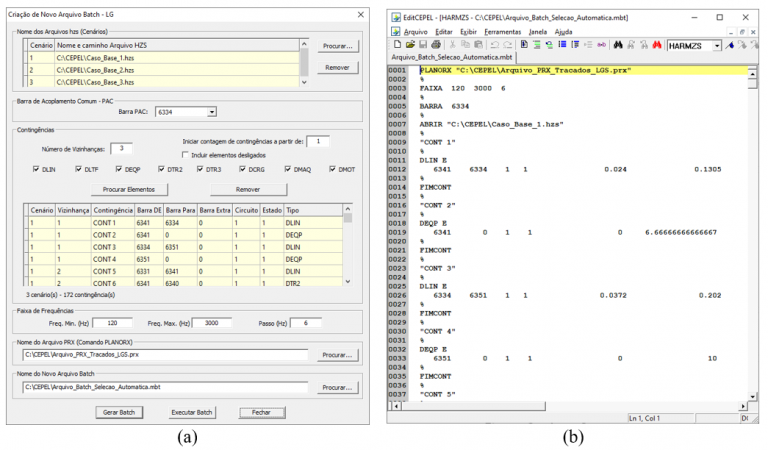Image resolution: width=768 pixels, height=450 pixels.
Task: Click the New file icon in EditCEPEL toolbar
Action: click(397, 45)
